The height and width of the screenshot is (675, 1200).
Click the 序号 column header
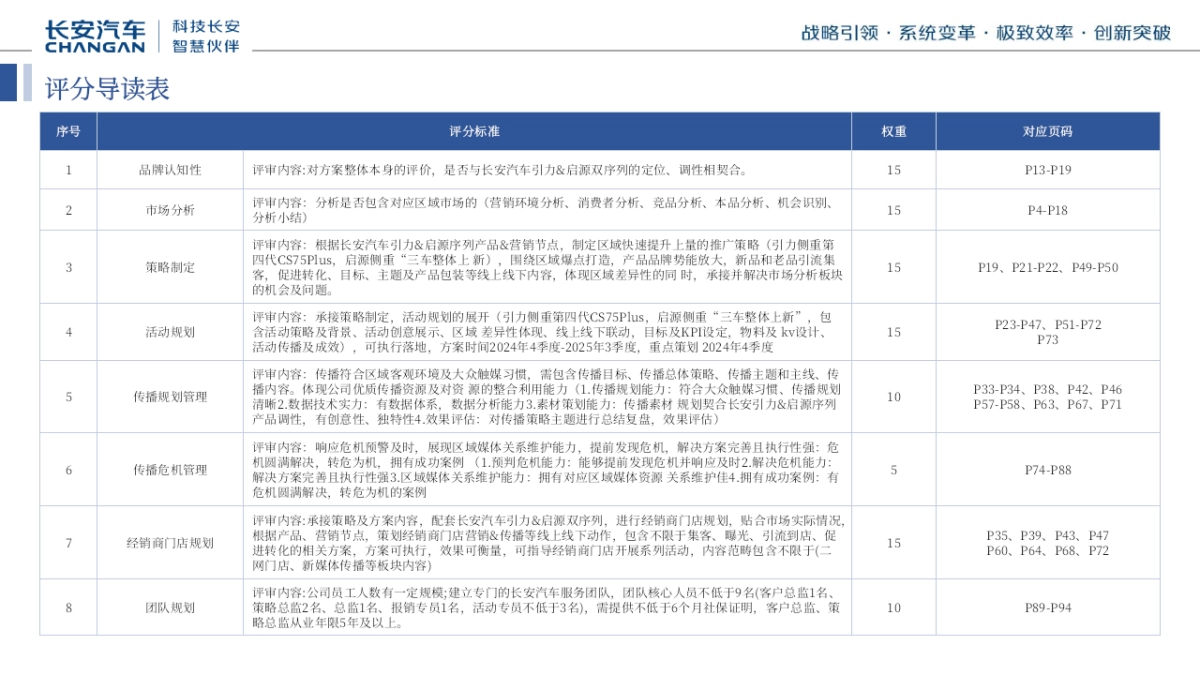(x=67, y=130)
